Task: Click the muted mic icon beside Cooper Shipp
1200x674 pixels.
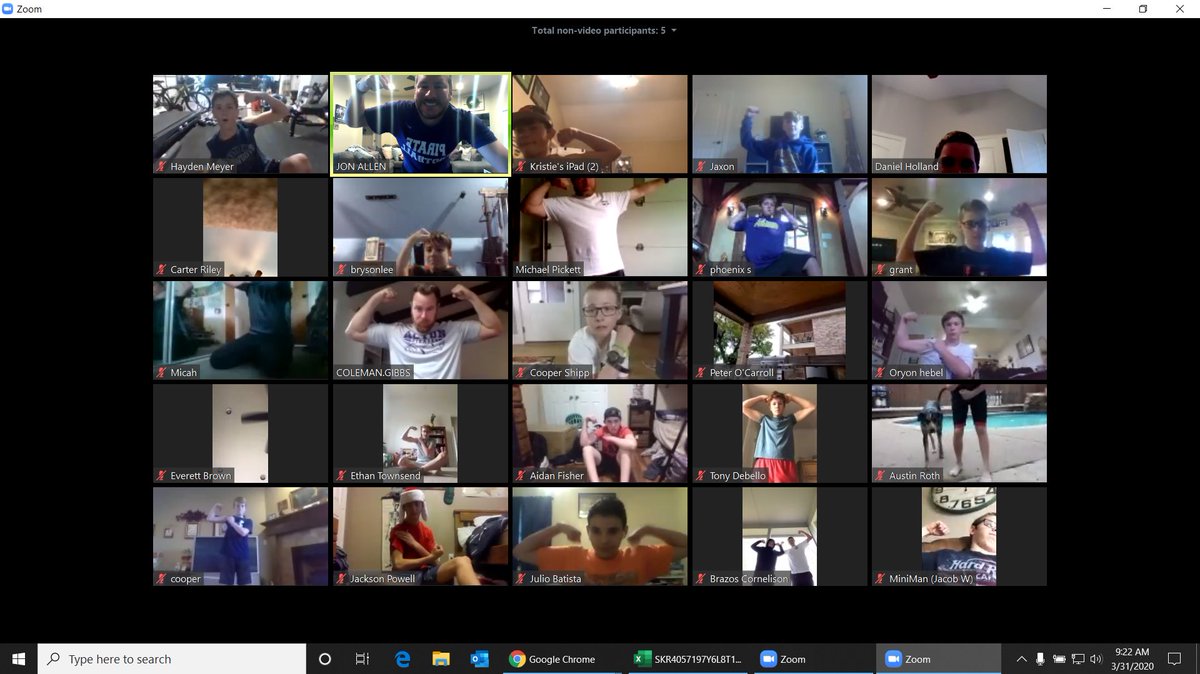Action: pos(521,373)
